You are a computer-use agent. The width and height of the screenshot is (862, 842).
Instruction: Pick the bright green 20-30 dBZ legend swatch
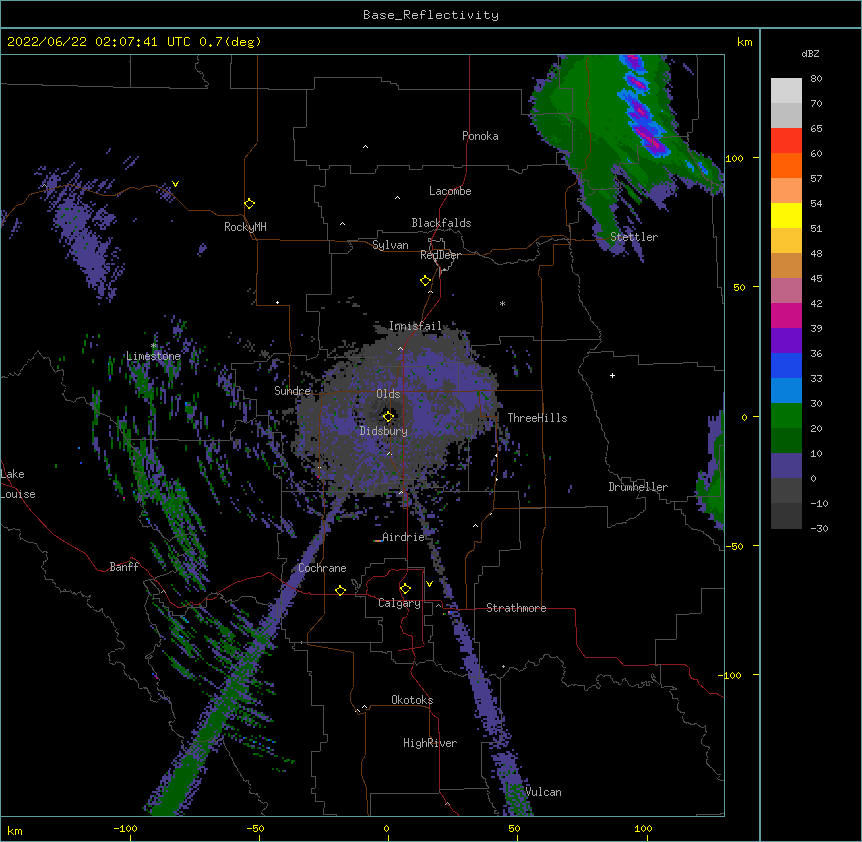[786, 416]
